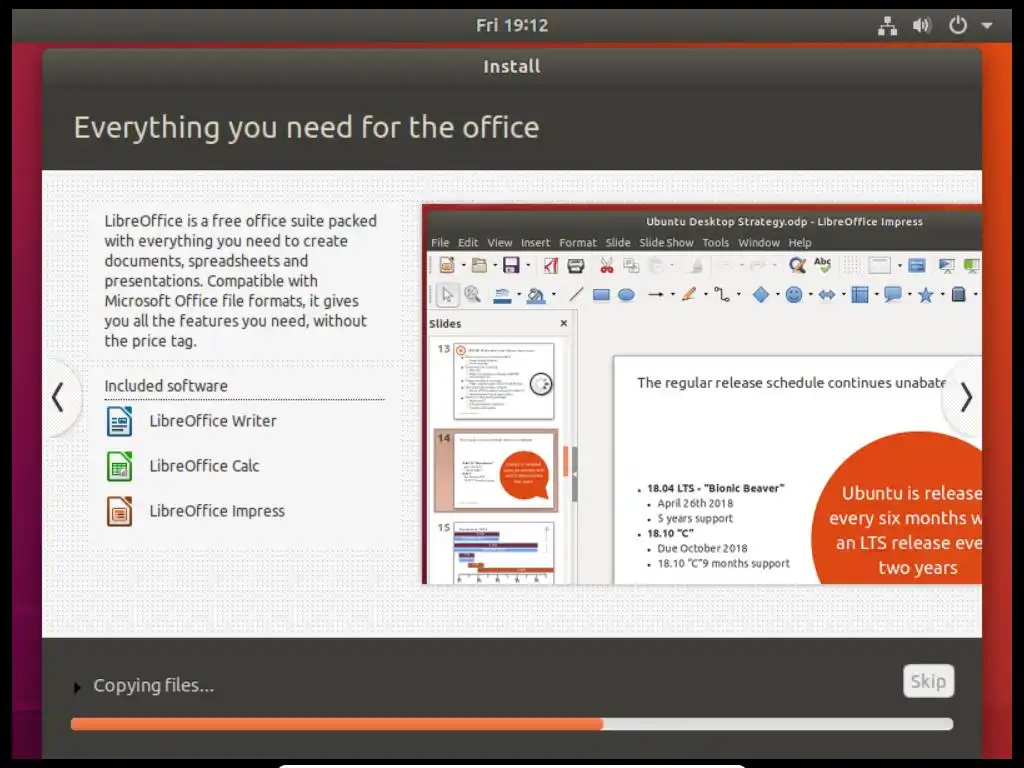The width and height of the screenshot is (1024, 768).
Task: Select the Curve pencil tool
Action: point(689,295)
